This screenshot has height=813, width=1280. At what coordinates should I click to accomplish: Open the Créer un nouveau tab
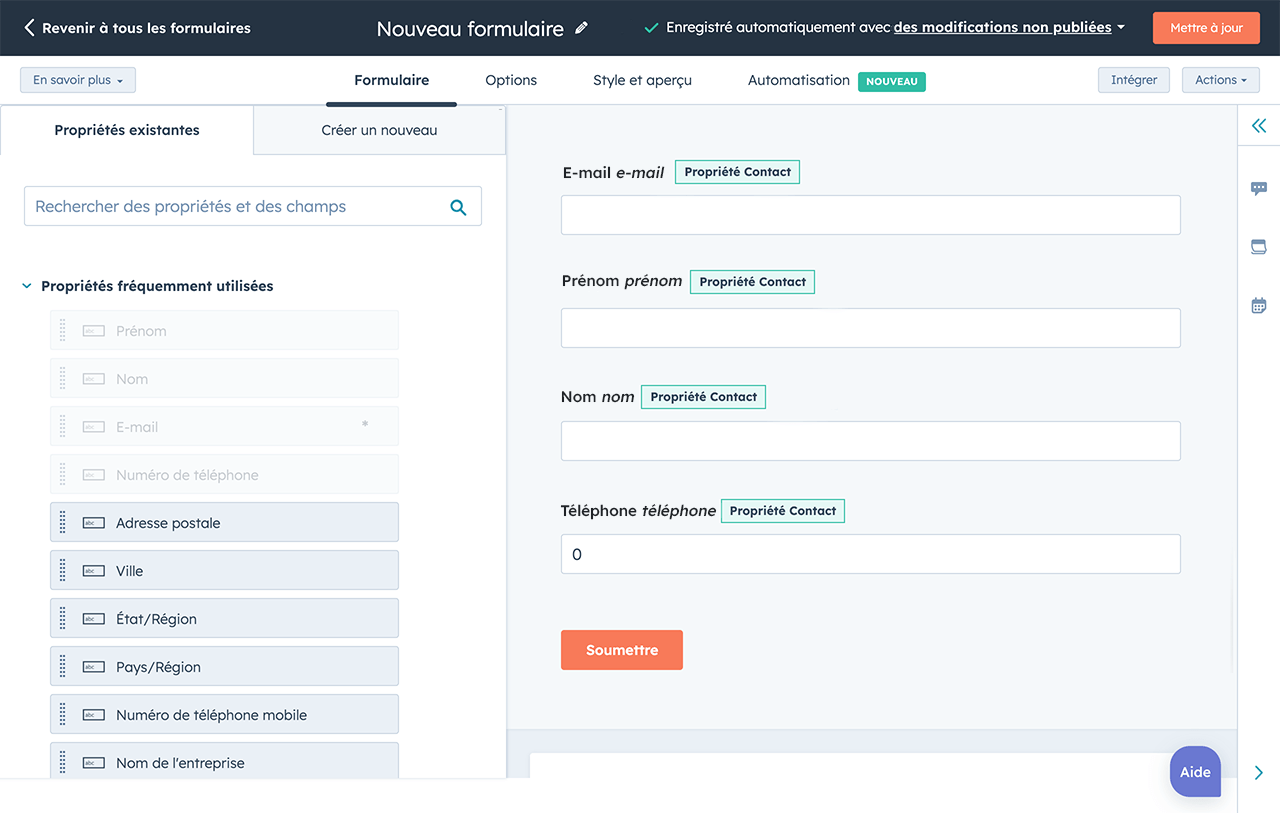click(x=379, y=130)
